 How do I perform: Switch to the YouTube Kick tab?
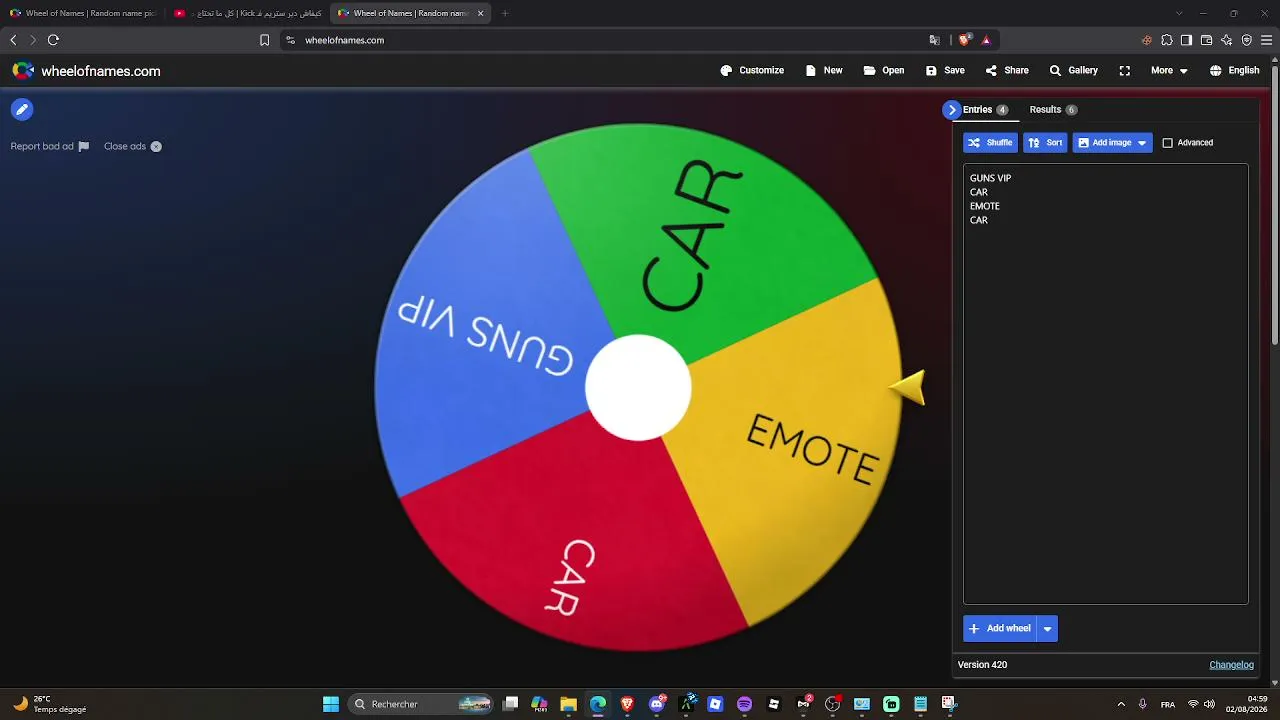pyautogui.click(x=248, y=13)
